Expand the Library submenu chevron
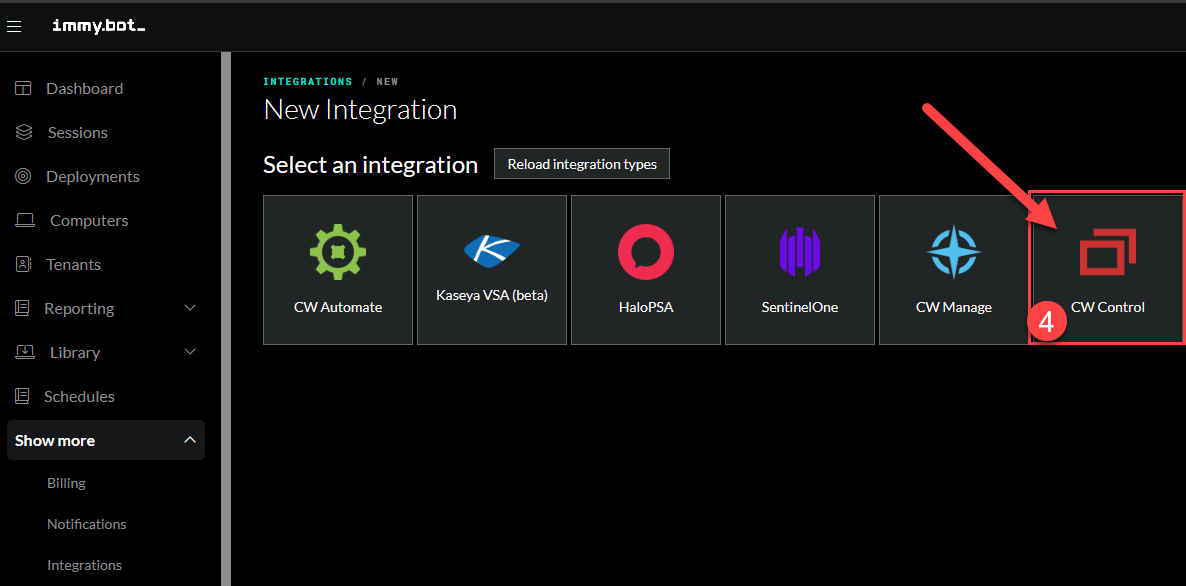 click(x=190, y=352)
